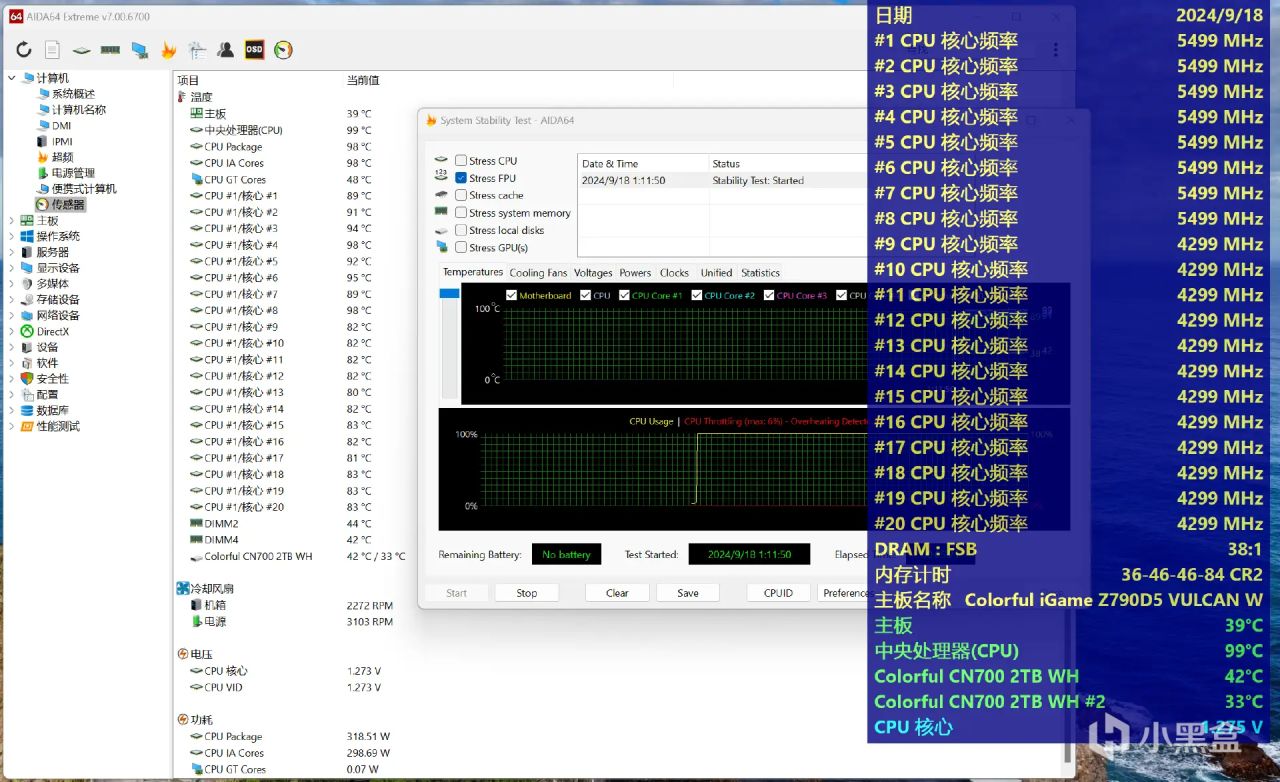Switch to the Cooling Fans tab
Screen dimensions: 1280x782
(538, 273)
